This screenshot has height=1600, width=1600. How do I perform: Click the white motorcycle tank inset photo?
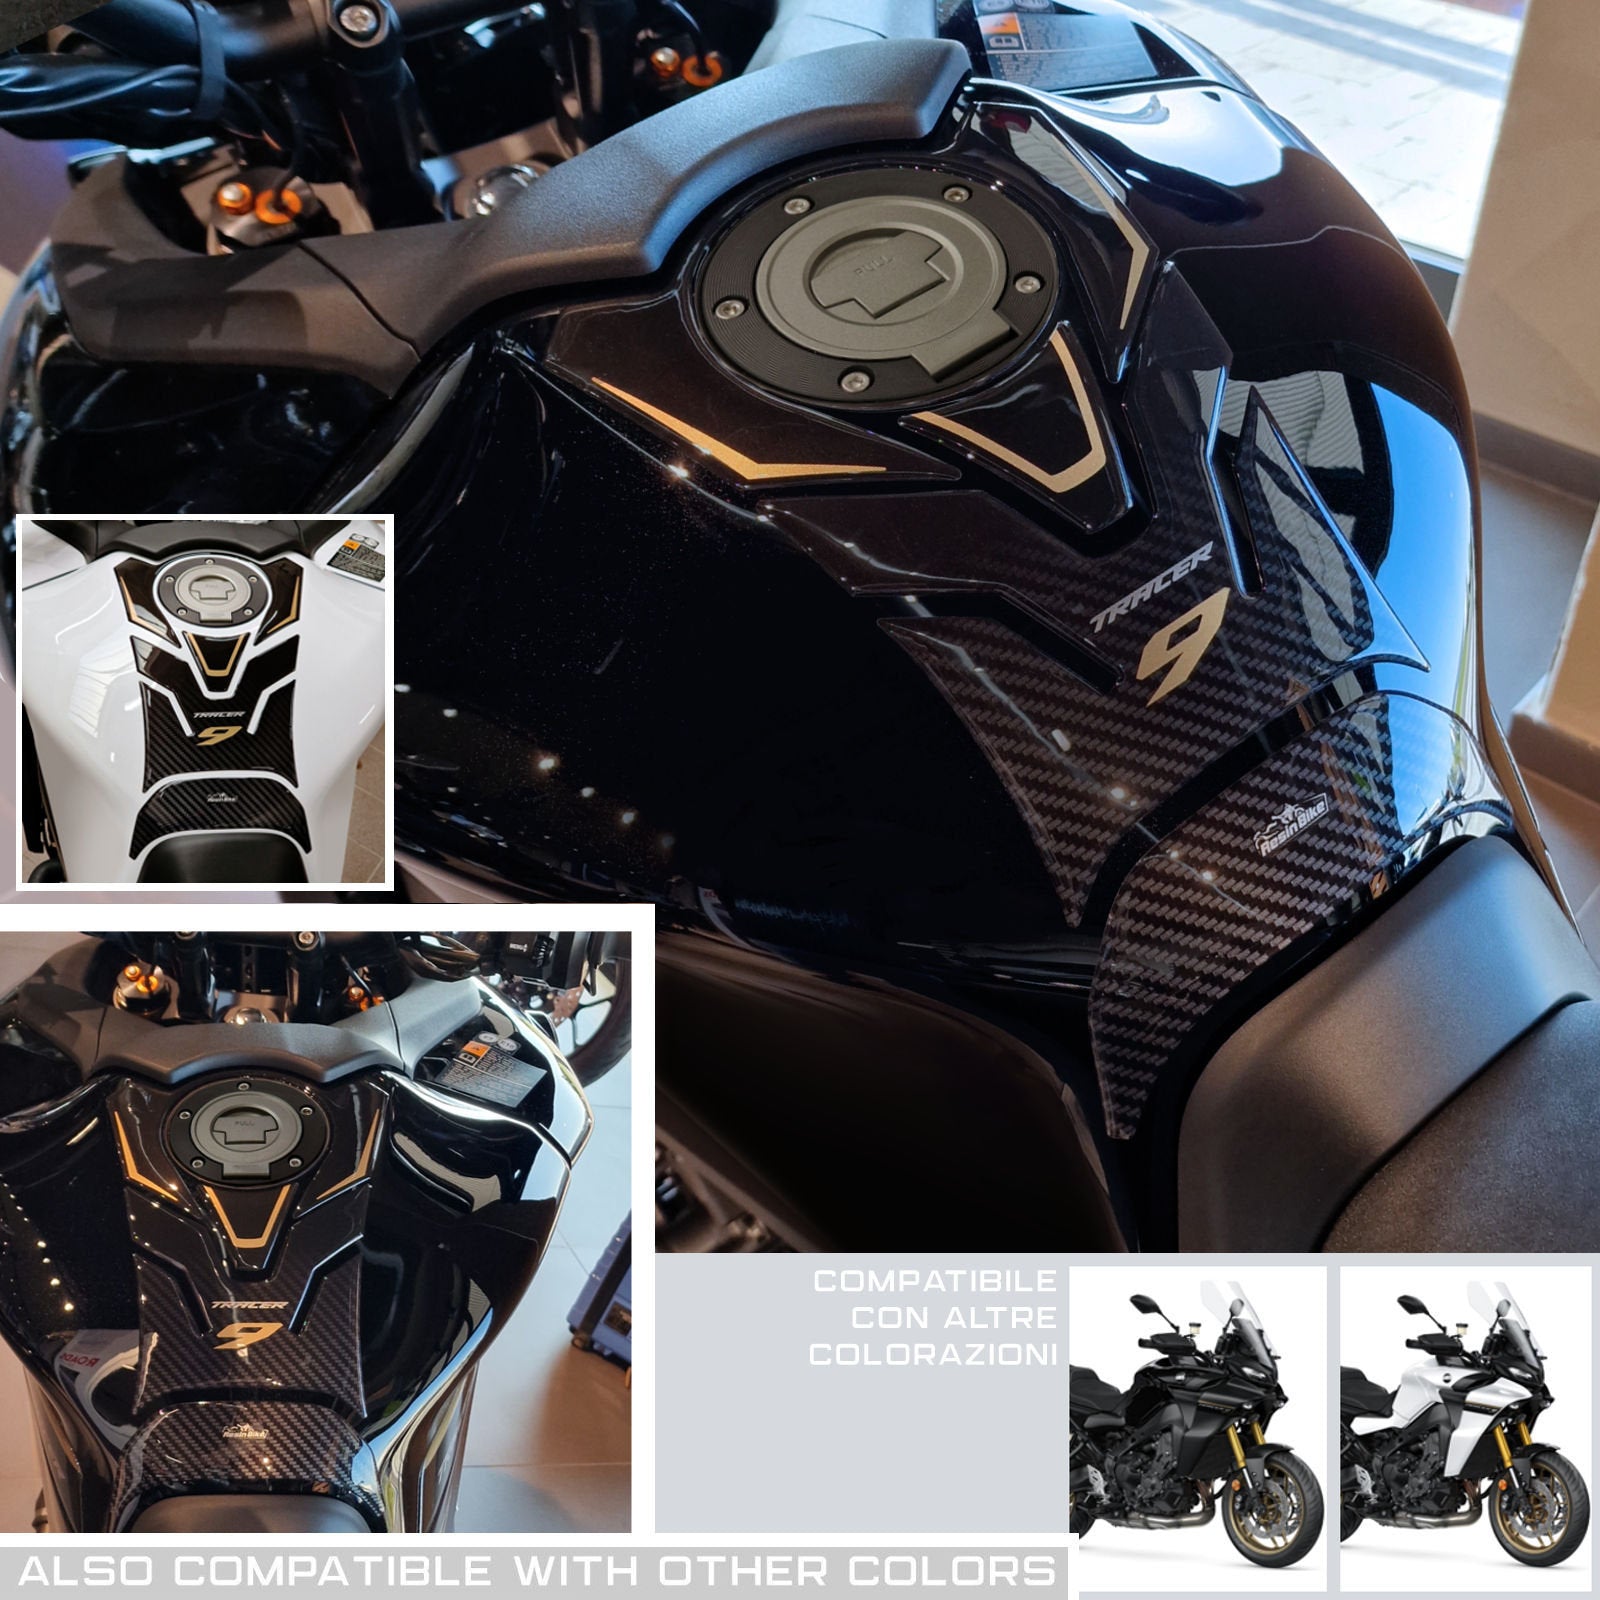[204, 702]
